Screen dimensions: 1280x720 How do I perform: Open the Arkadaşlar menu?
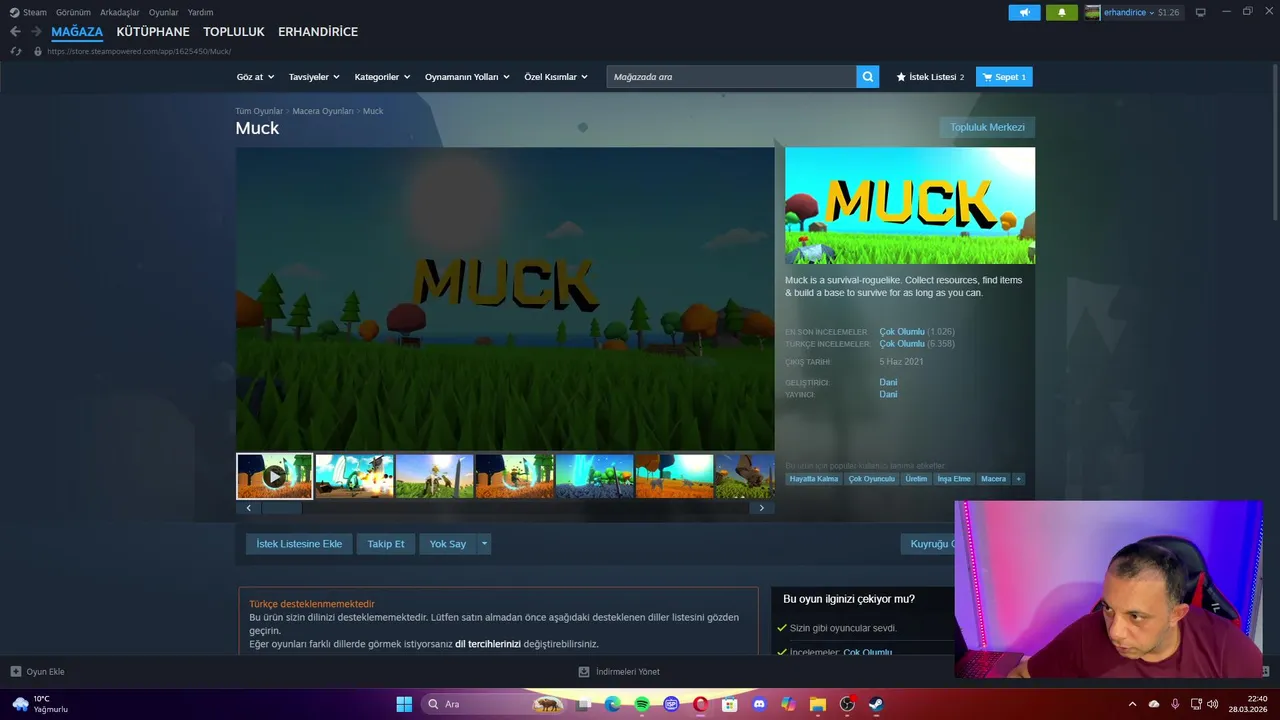(120, 12)
